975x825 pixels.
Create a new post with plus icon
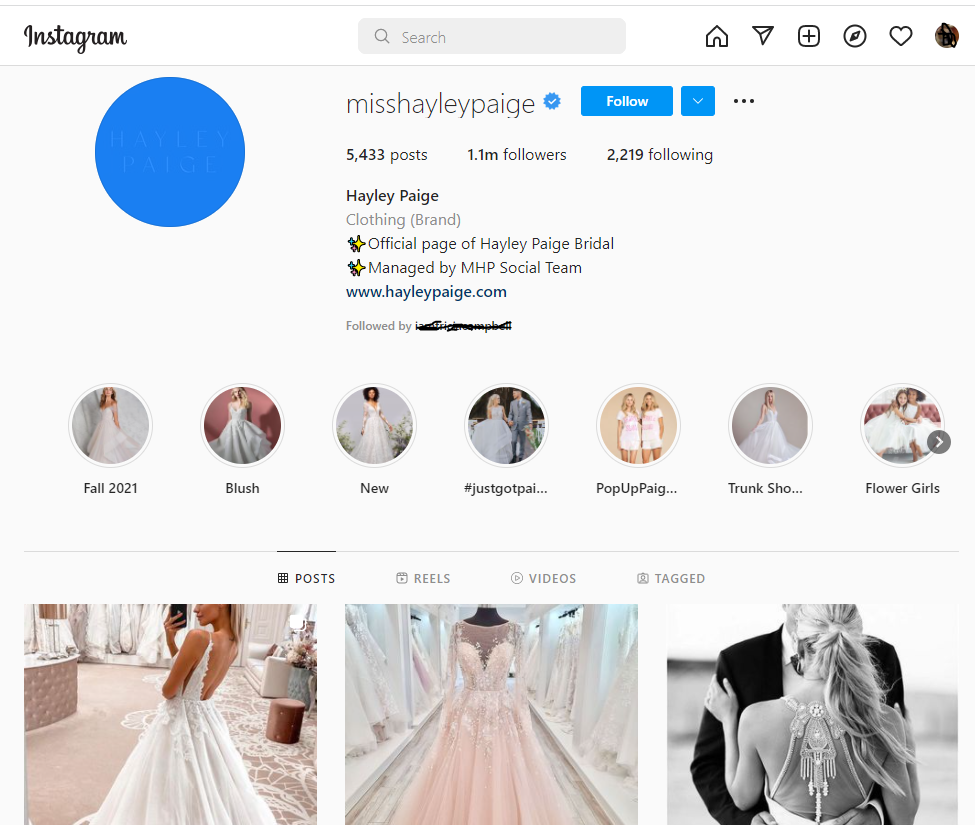pos(808,36)
